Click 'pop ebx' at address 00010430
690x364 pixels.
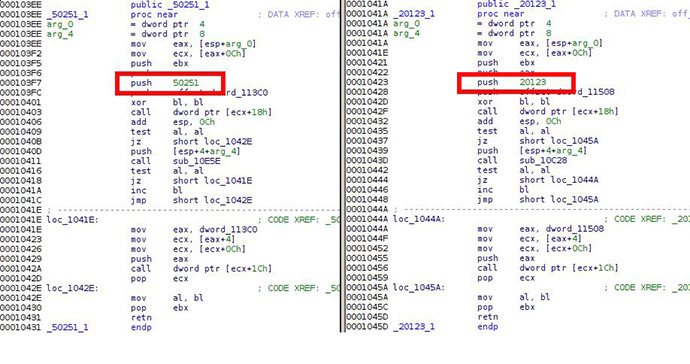(159, 308)
